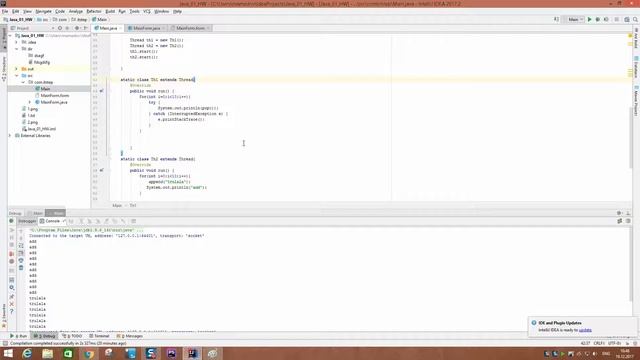Viewport: 640px width, 360px height.
Task: Open debug Settings gear icon in sidebar
Action: tap(11, 288)
